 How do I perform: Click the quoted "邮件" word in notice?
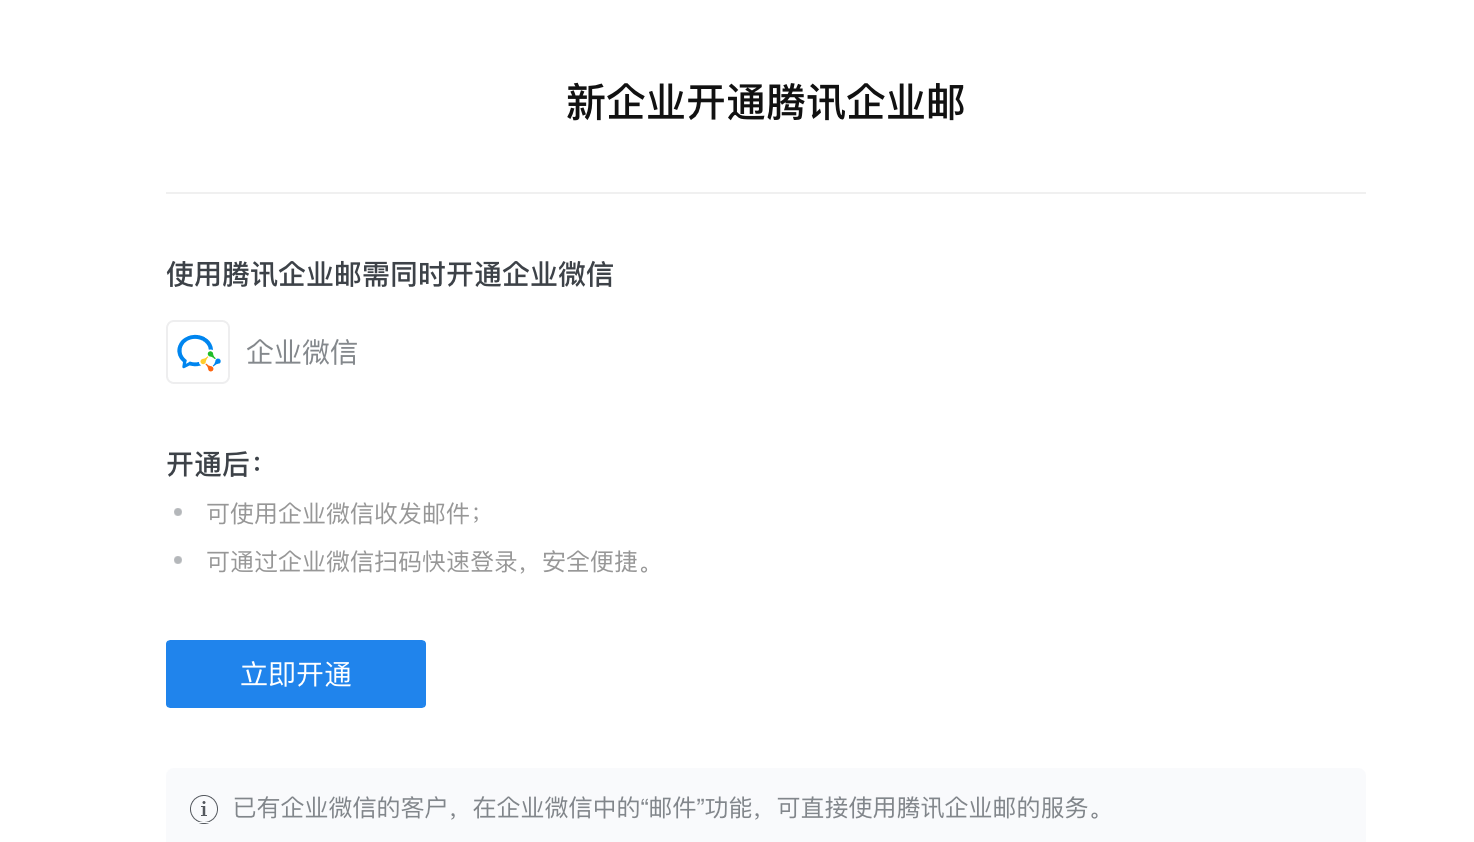coord(672,808)
